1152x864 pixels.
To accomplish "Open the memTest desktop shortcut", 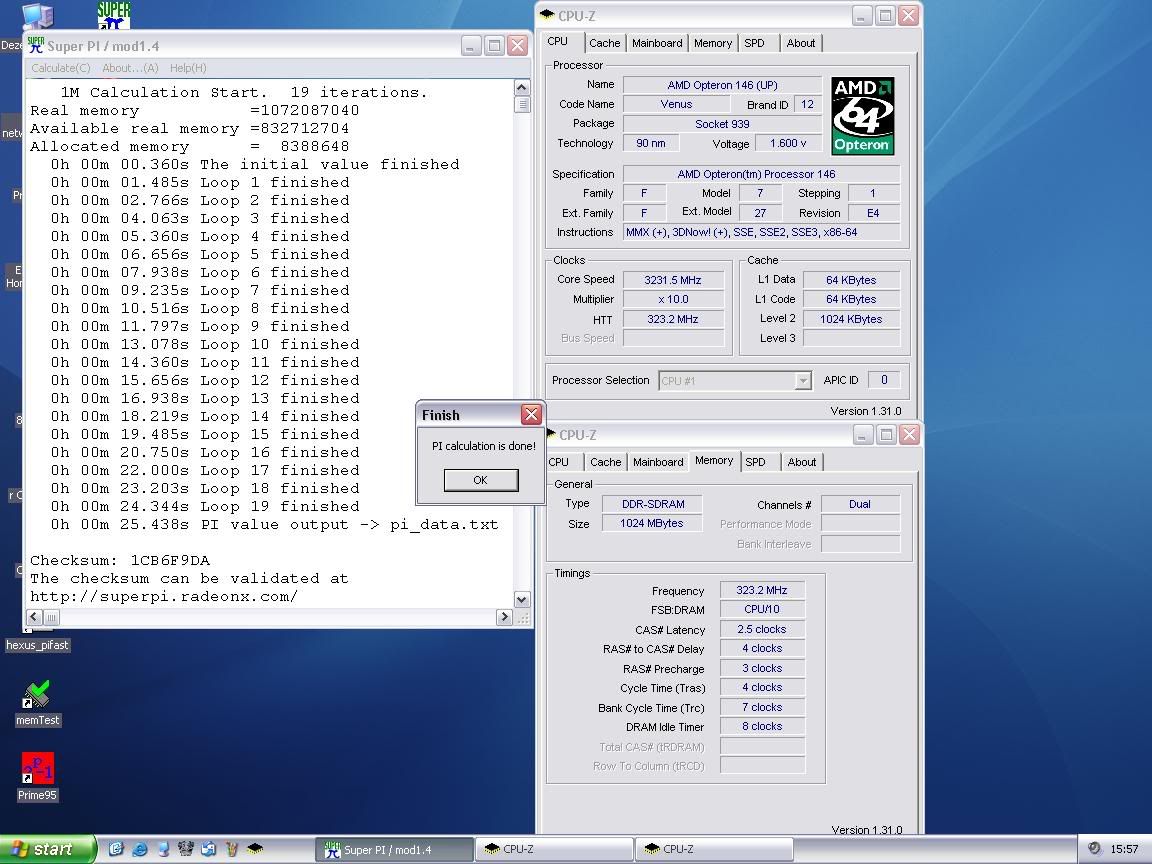I will point(37,702).
